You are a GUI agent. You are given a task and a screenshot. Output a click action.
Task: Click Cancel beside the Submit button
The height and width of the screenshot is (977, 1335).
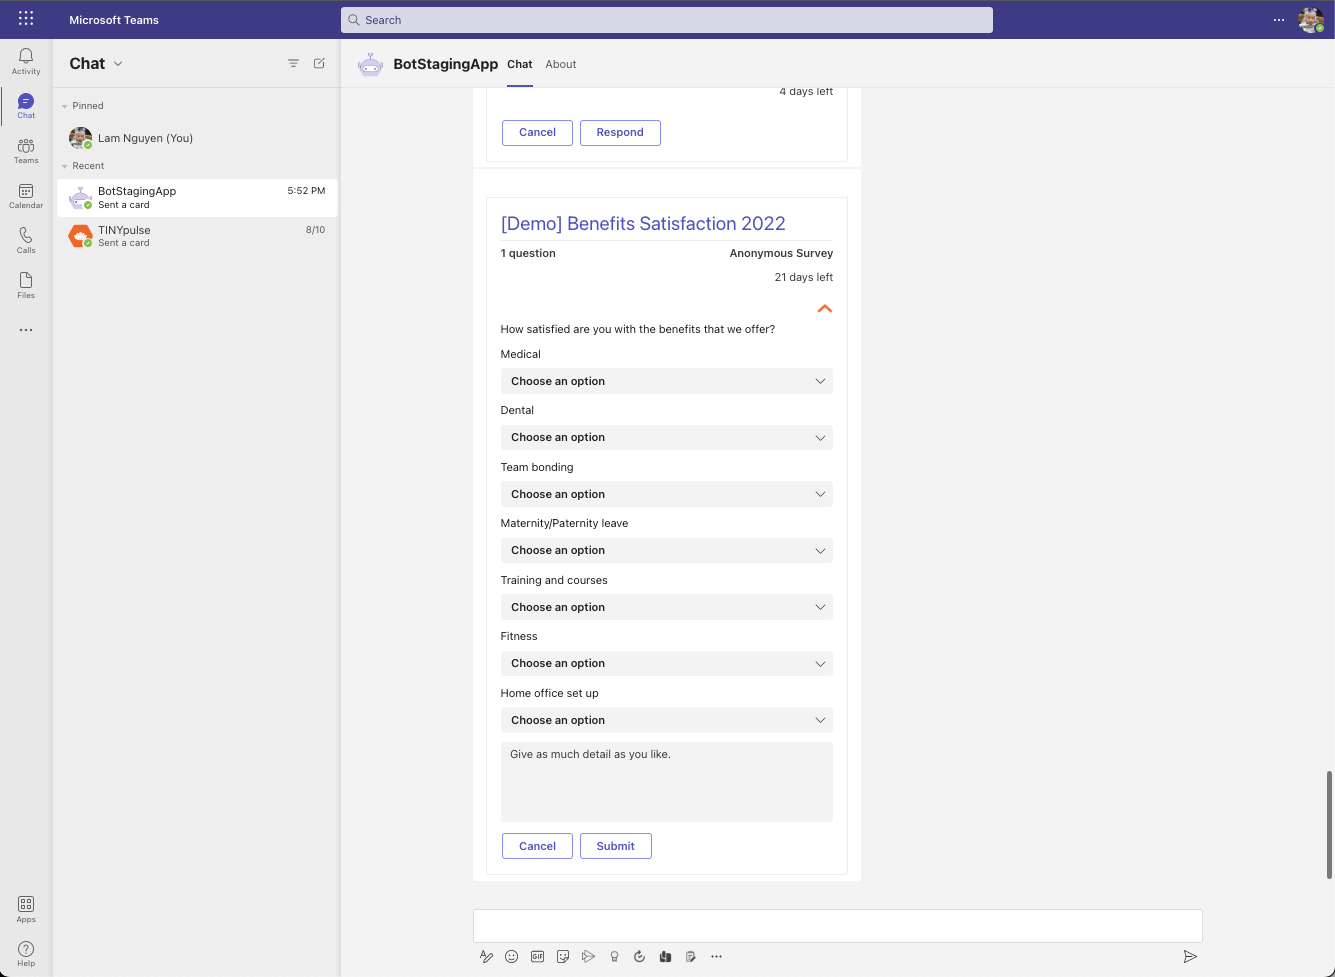click(537, 846)
